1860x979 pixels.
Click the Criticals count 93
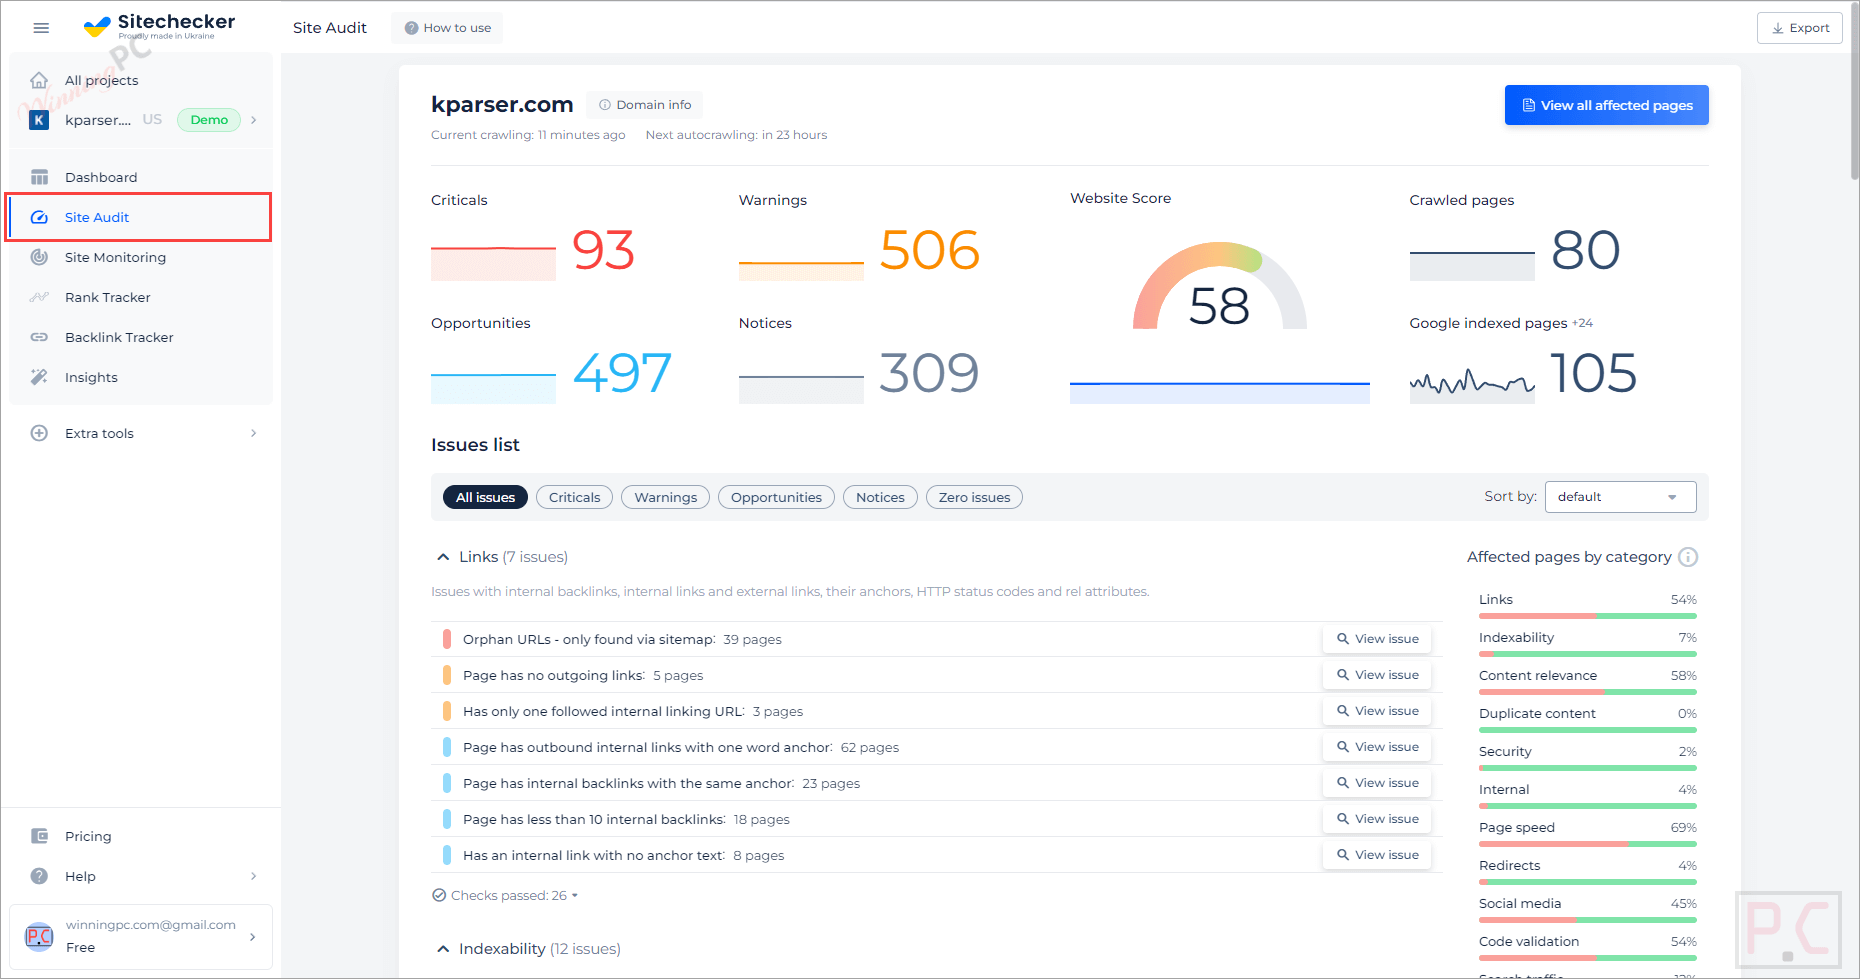point(603,250)
